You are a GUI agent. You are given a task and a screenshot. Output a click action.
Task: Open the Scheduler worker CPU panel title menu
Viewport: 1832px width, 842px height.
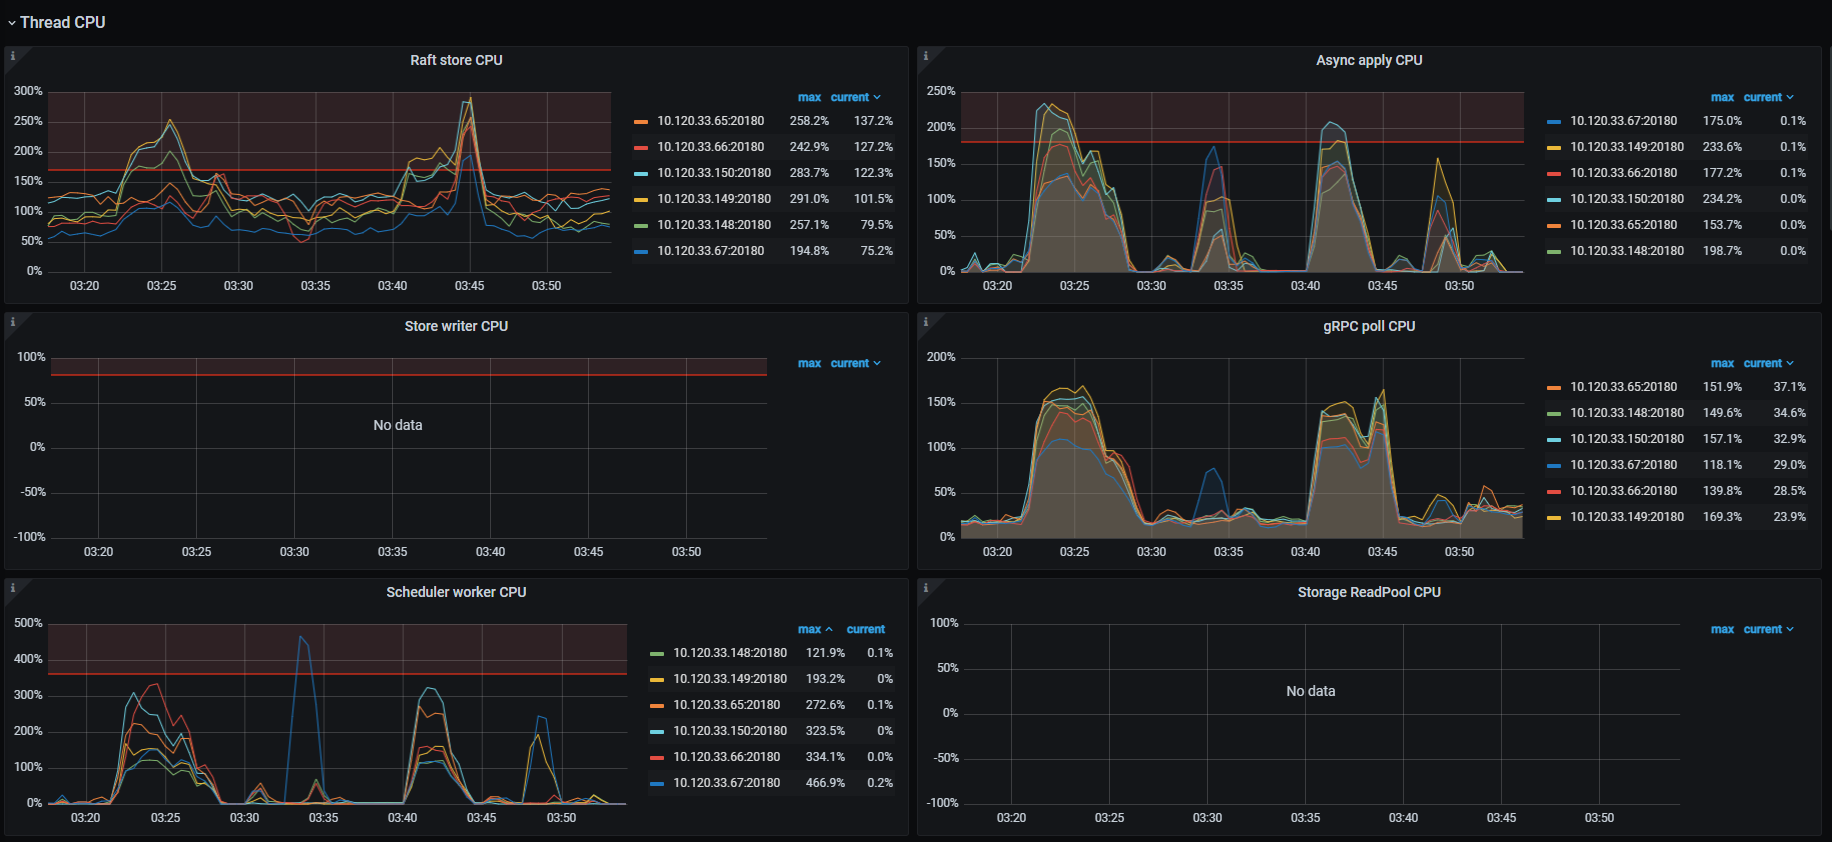point(456,592)
